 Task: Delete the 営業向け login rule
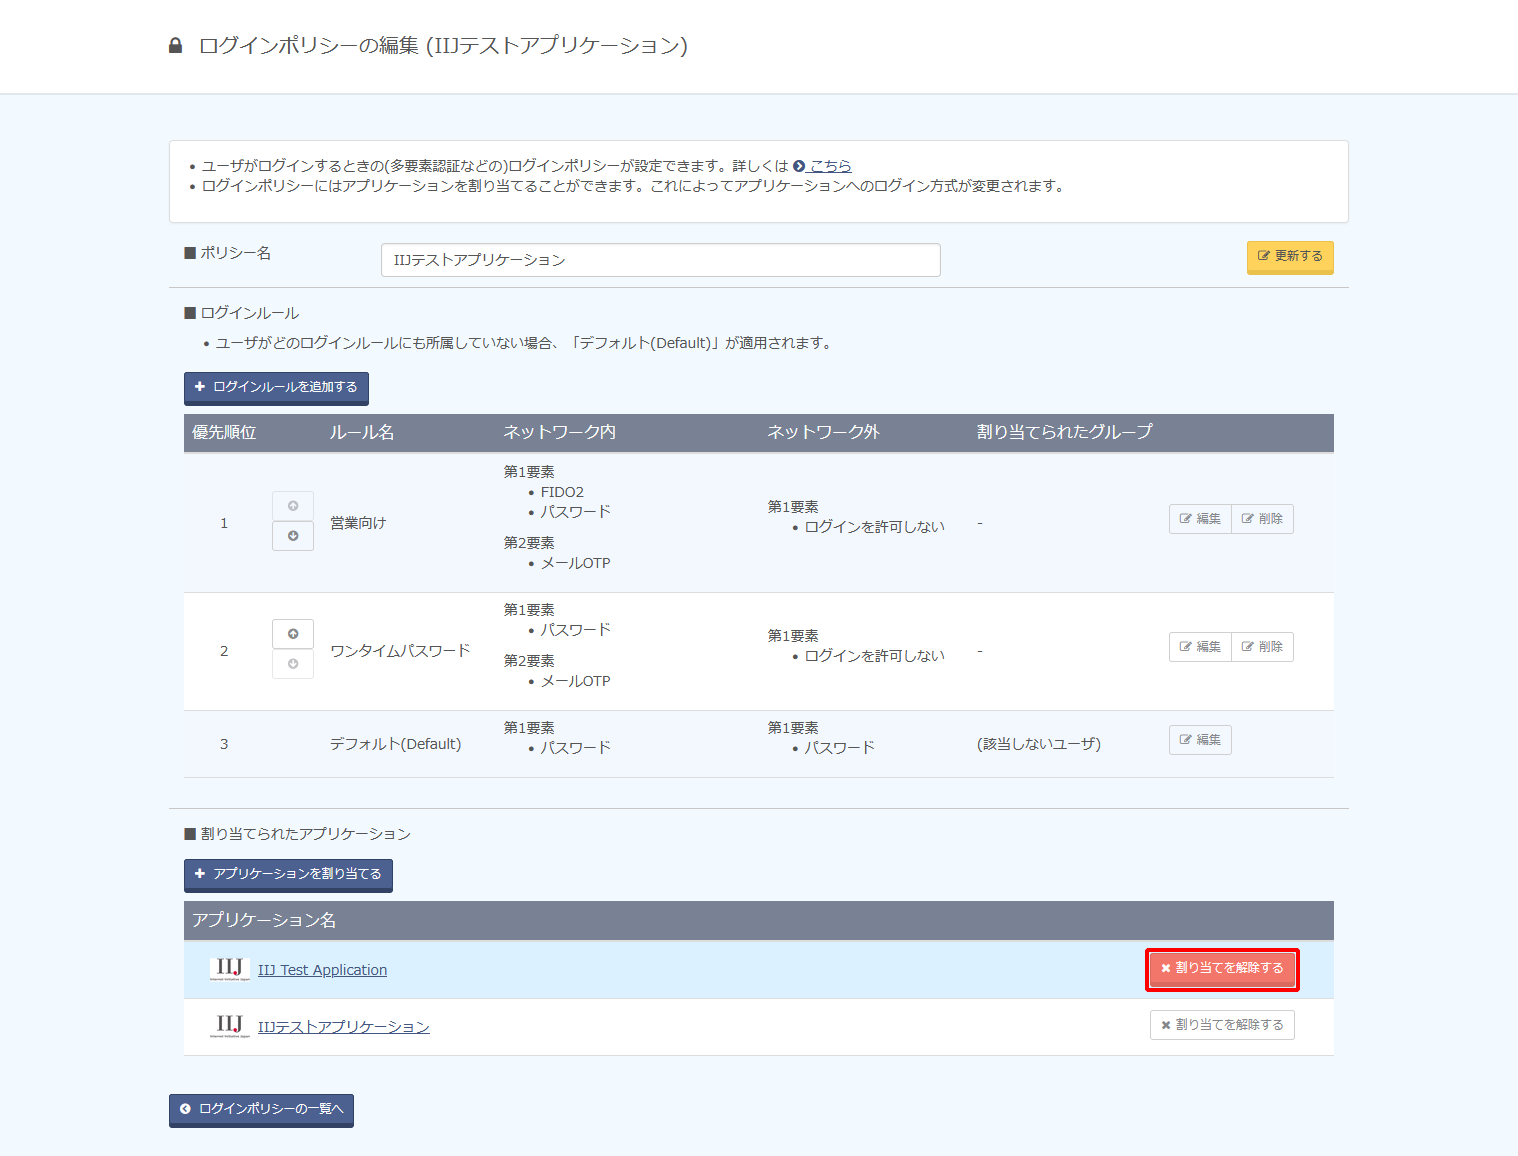1262,519
